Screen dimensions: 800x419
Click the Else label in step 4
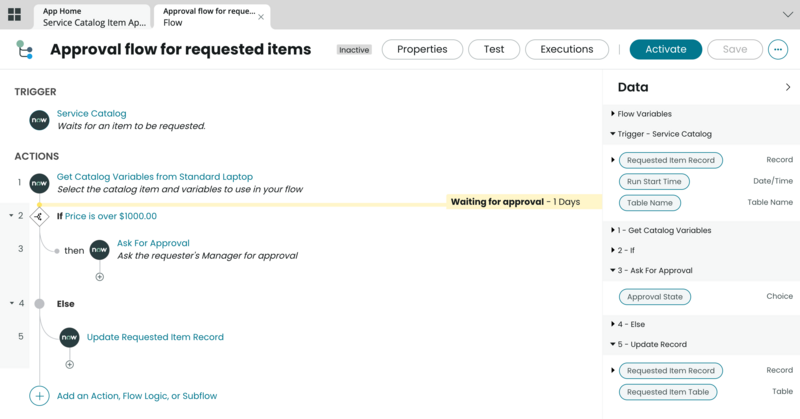point(65,304)
